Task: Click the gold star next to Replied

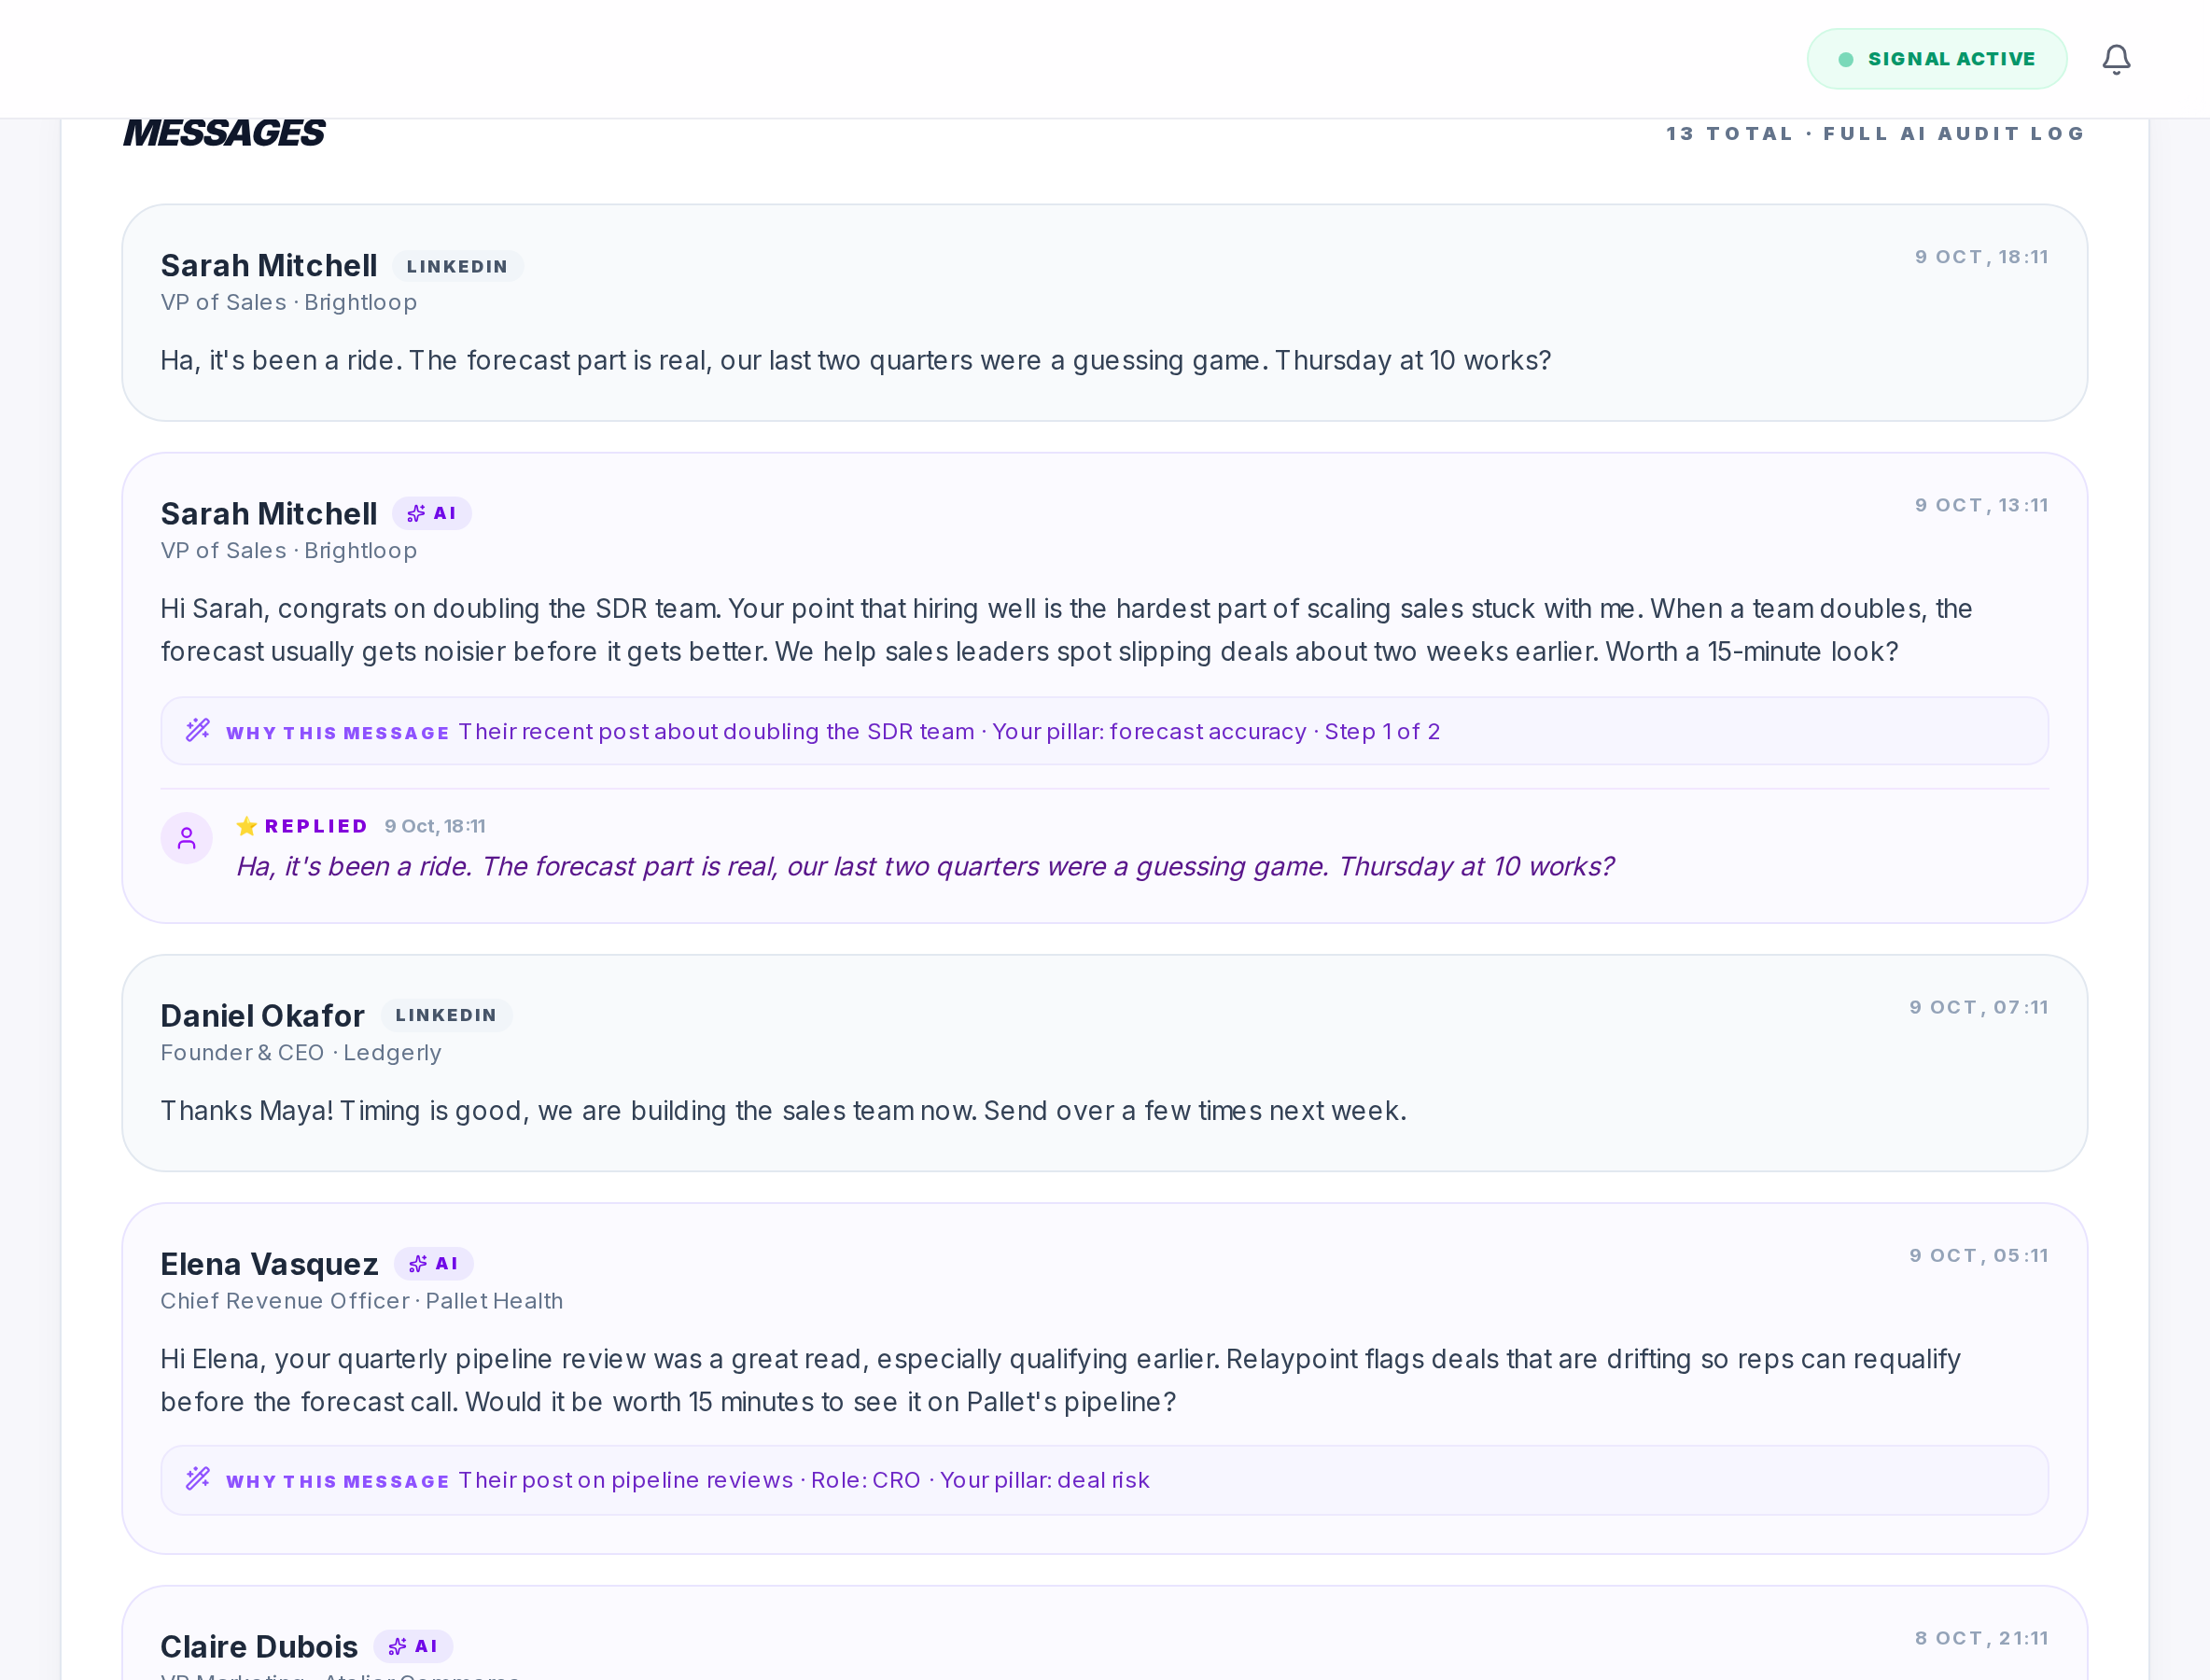Action: (246, 825)
